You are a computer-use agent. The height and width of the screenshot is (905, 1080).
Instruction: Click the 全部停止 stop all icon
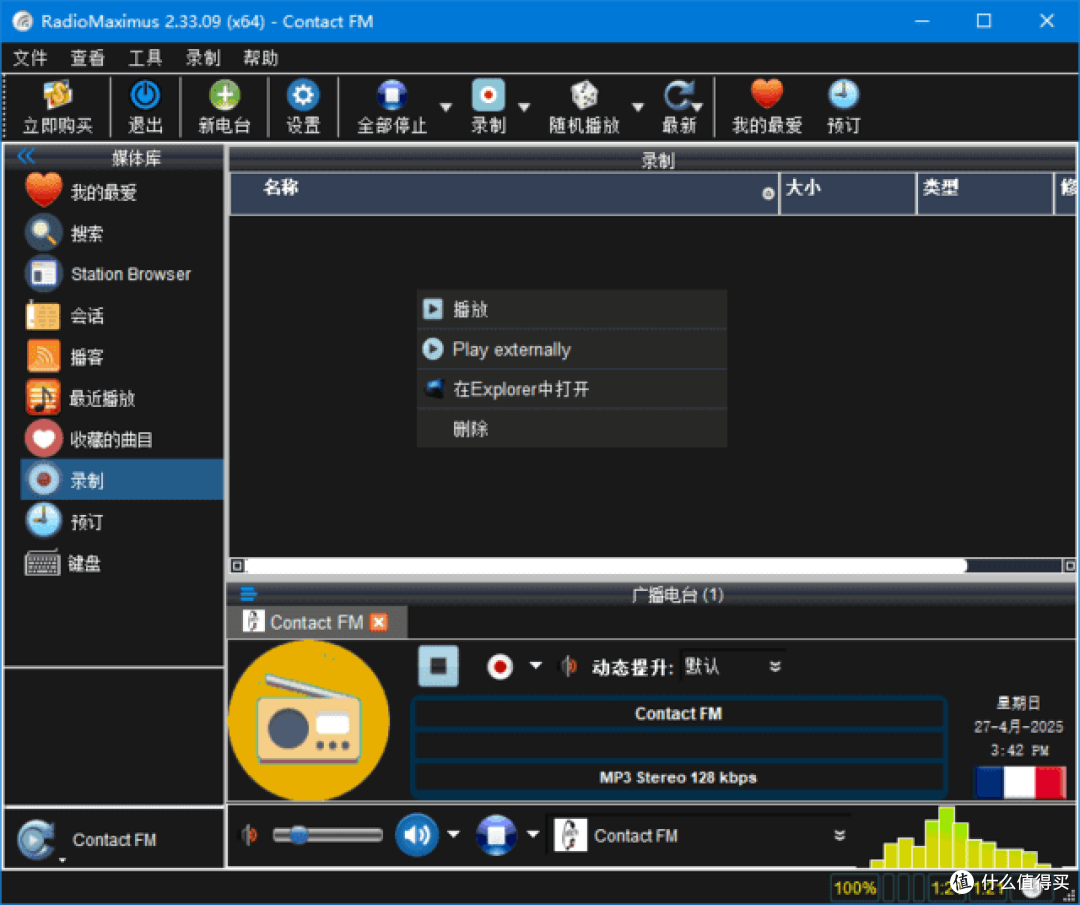click(x=391, y=95)
